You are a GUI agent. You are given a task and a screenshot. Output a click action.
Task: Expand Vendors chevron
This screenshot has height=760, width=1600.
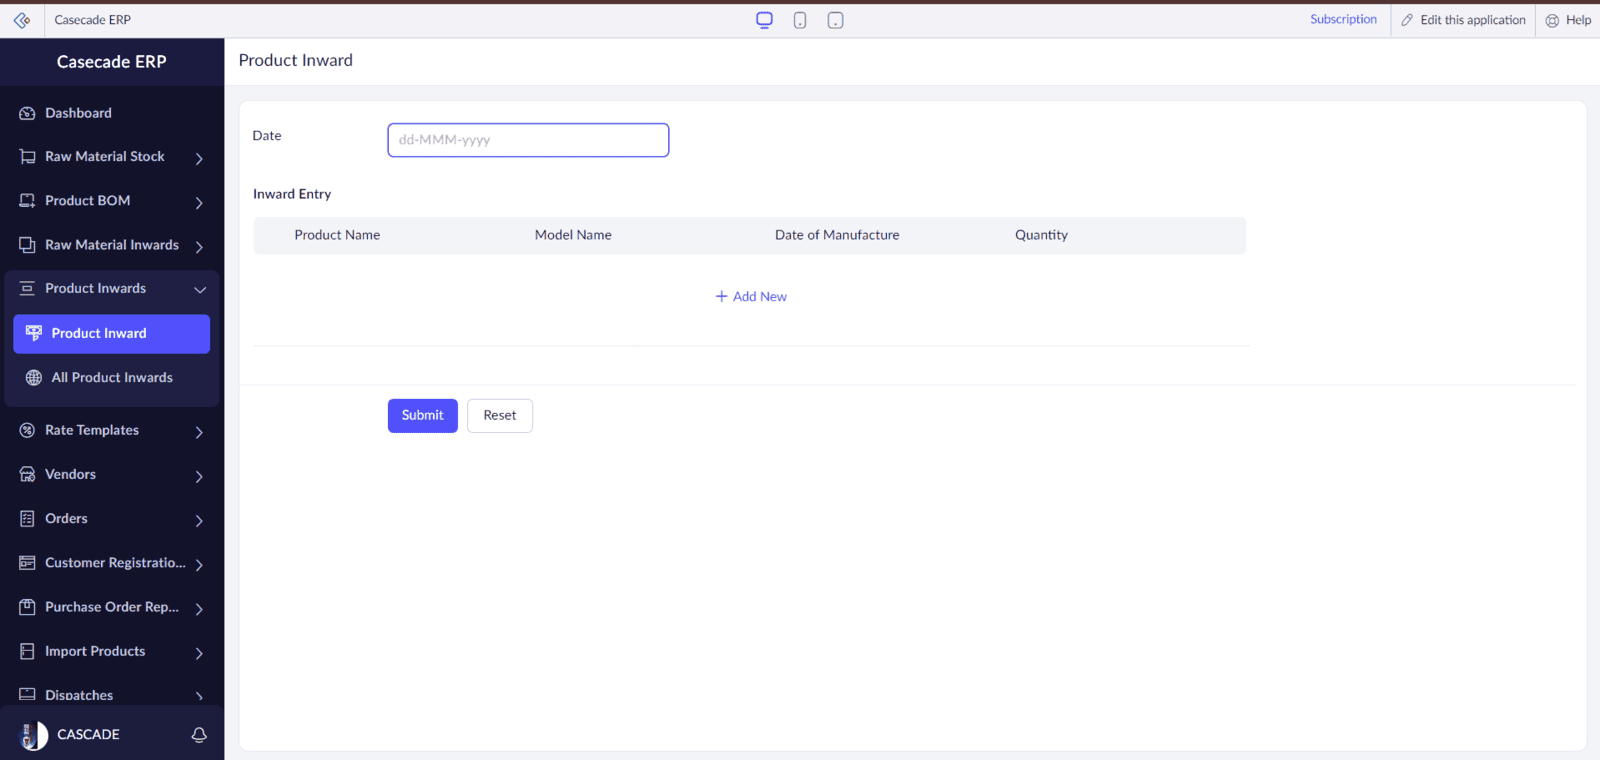pos(199,476)
